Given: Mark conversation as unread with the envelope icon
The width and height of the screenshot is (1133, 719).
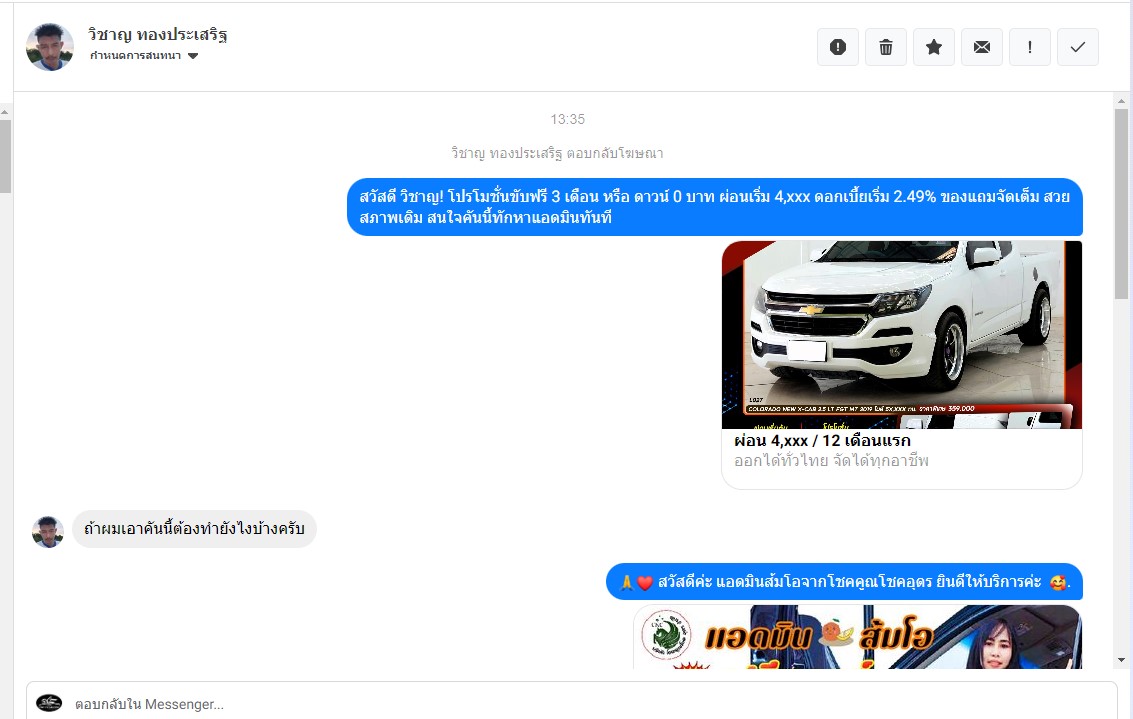Looking at the screenshot, I should (981, 47).
